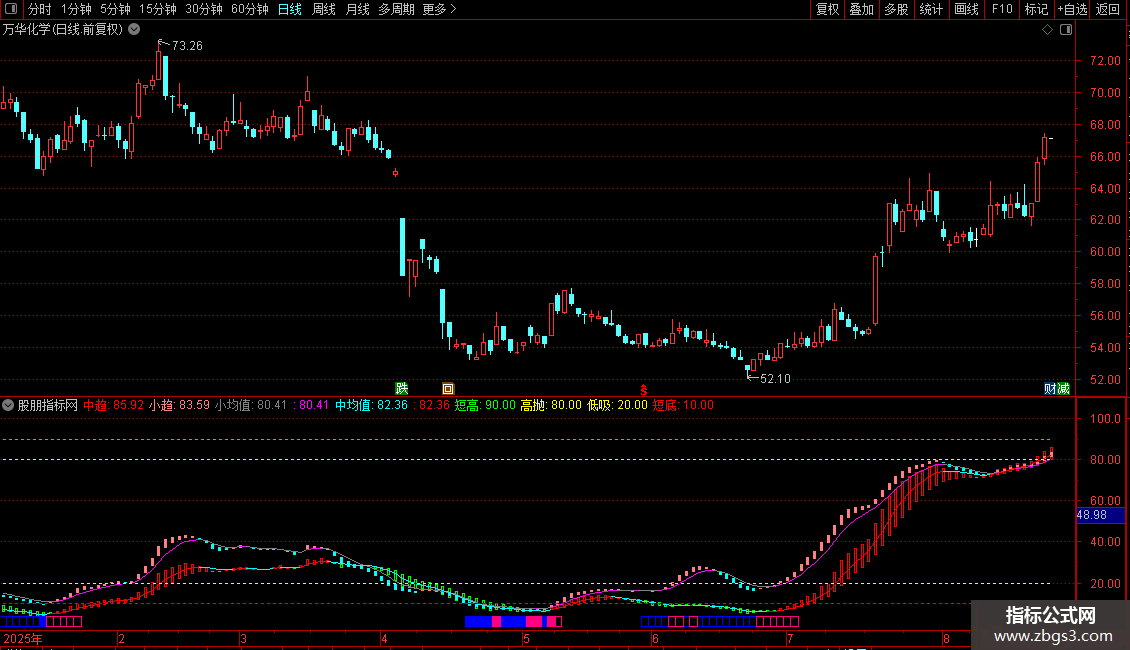Open the indicator dropdown beside 股朋指标网

[x=8, y=405]
